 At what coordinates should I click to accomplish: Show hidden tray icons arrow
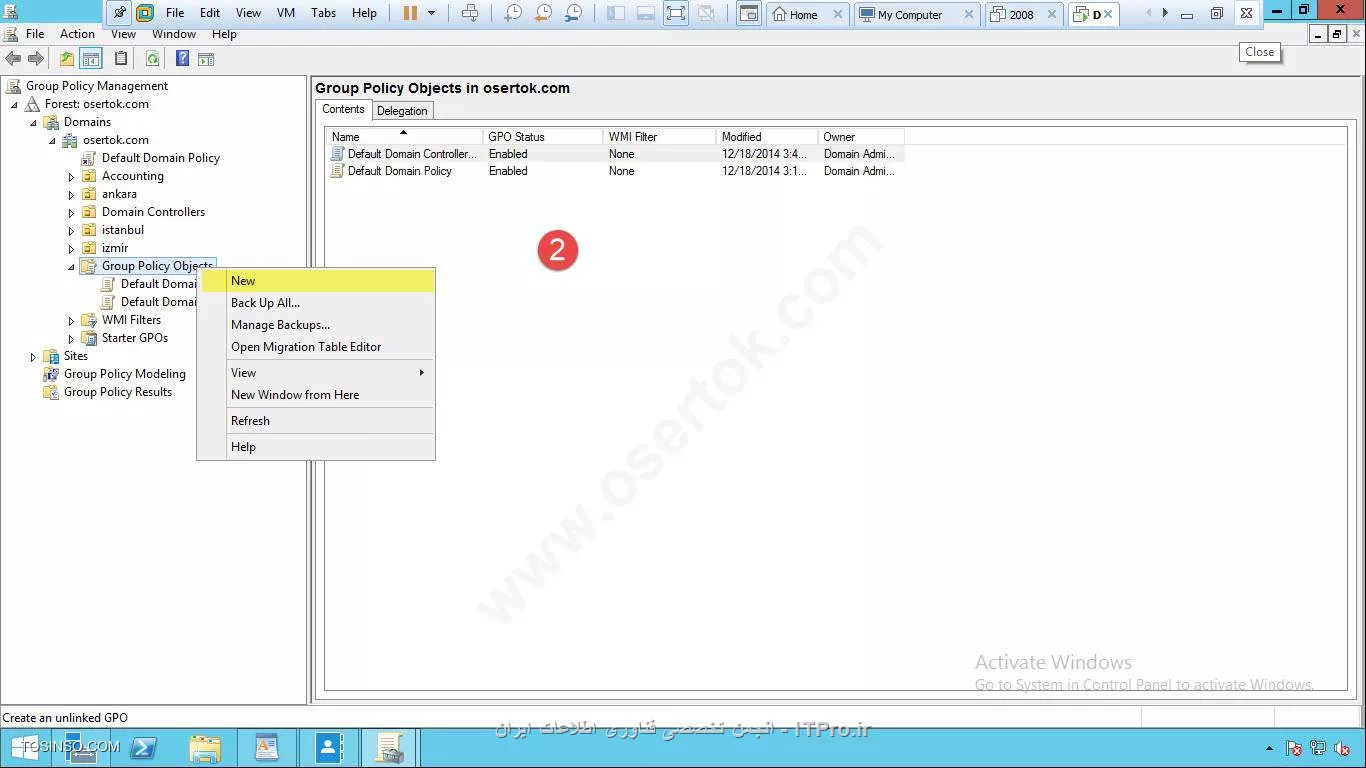[x=1270, y=748]
